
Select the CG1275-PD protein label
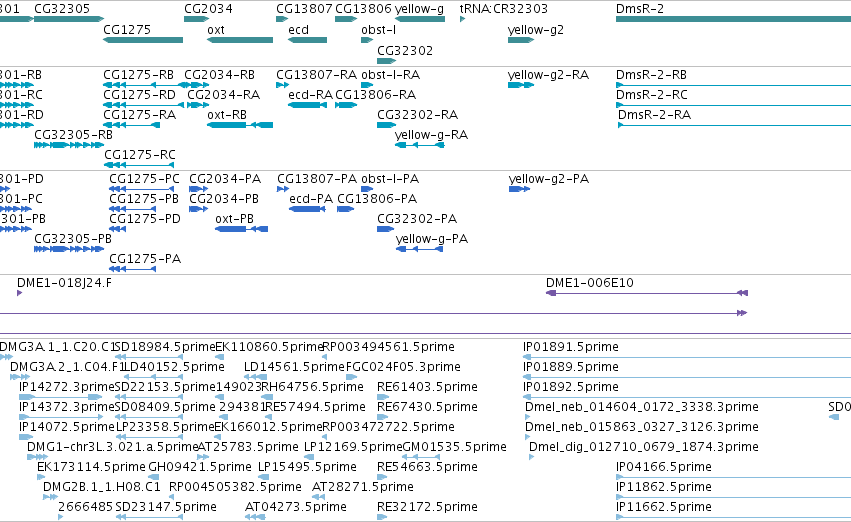point(145,219)
